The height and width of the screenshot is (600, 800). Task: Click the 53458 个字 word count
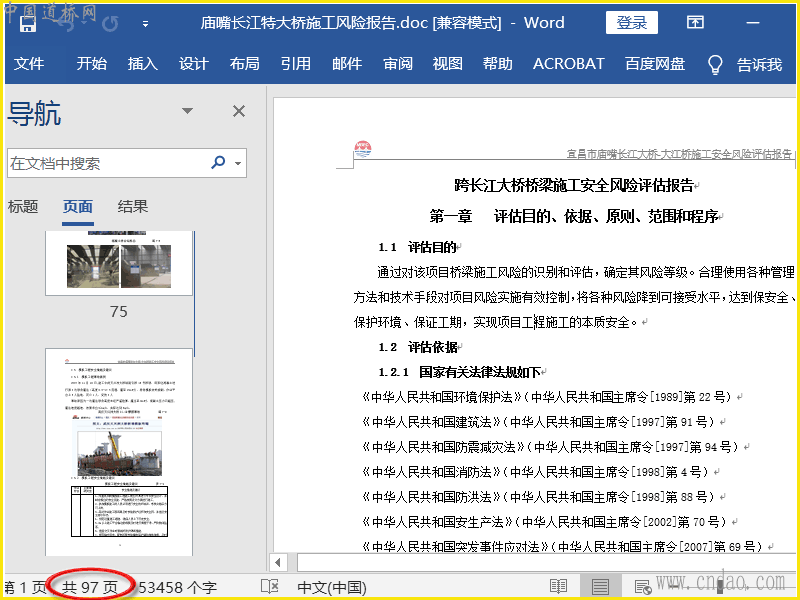(x=178, y=587)
